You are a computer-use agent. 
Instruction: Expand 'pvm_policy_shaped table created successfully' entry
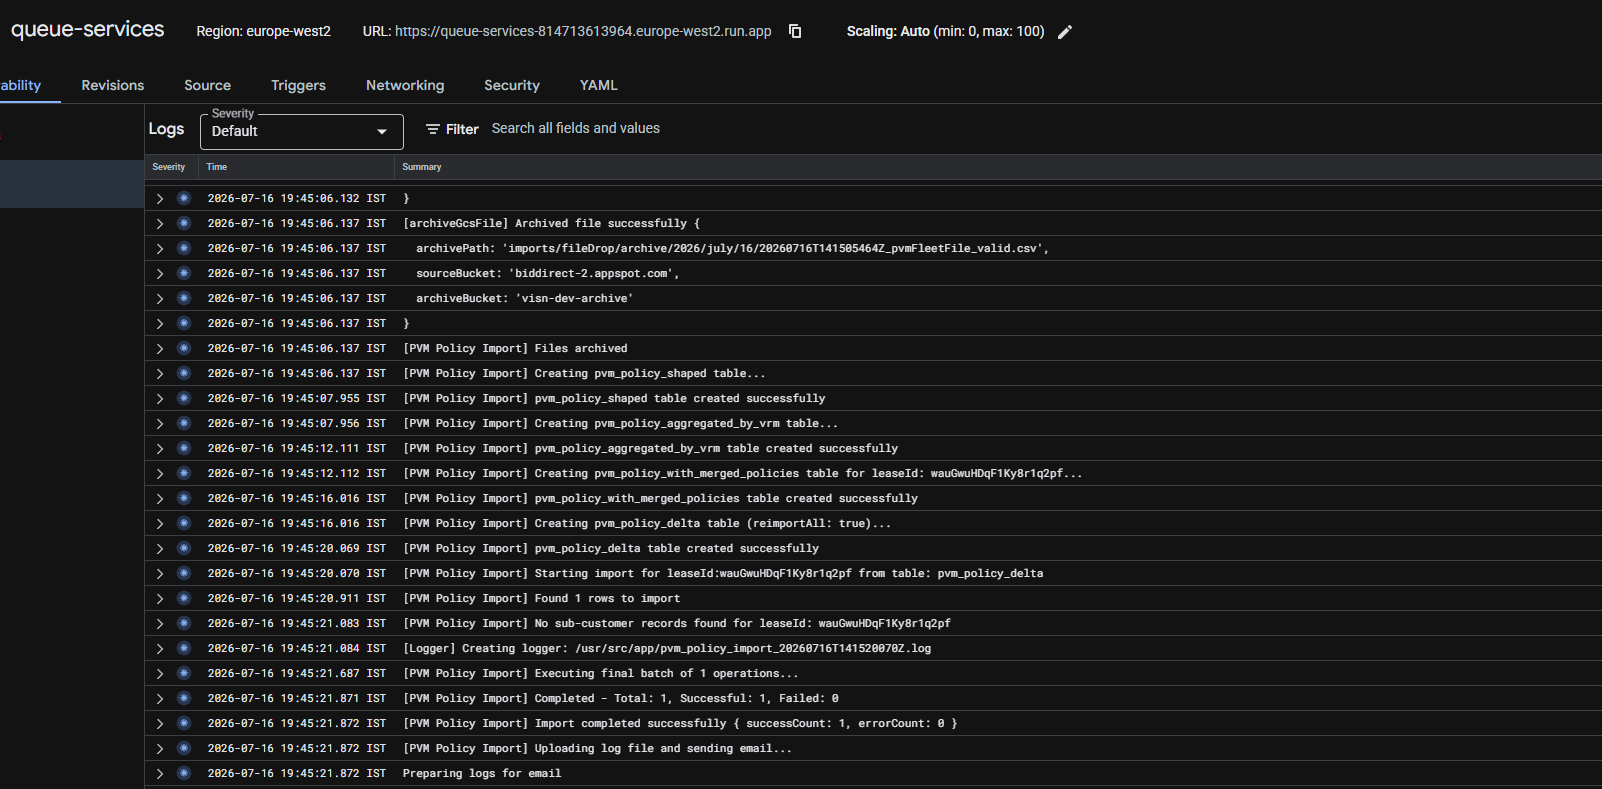(x=159, y=398)
